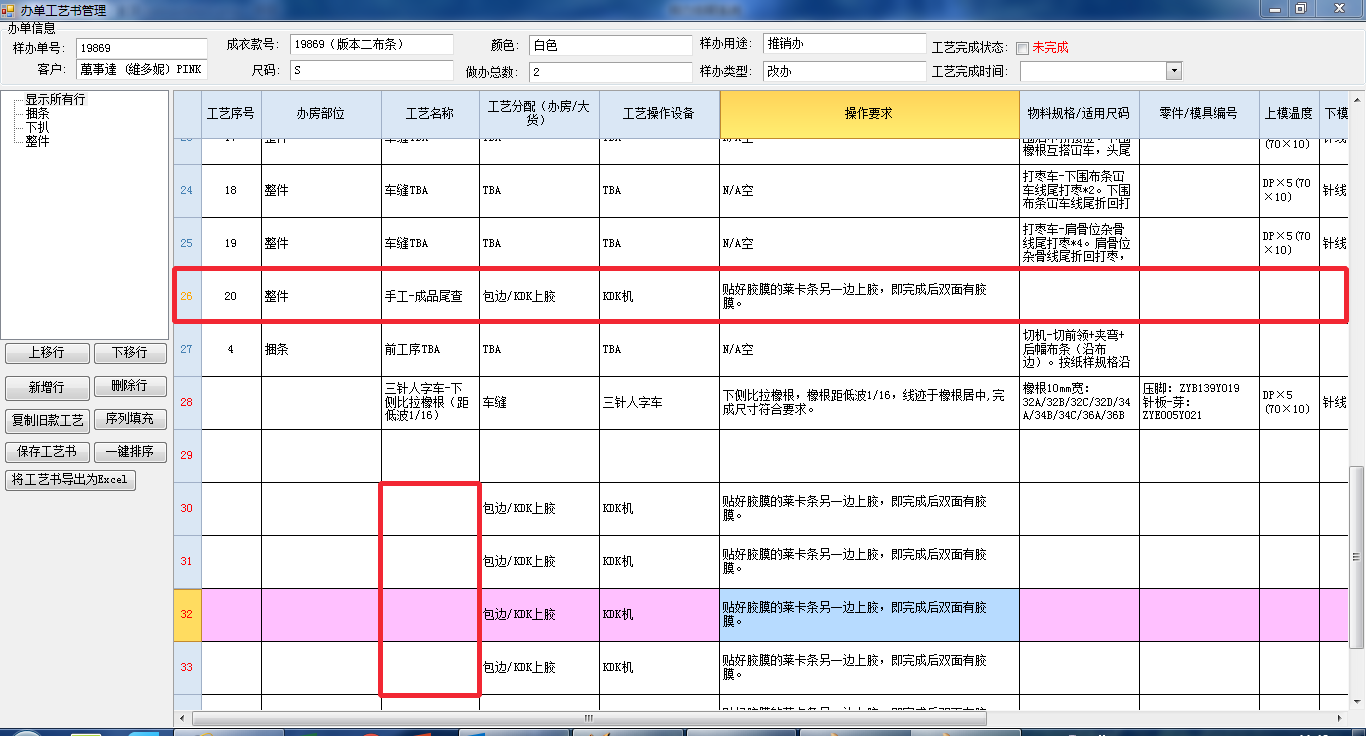Click the 颜色 field showing 白色

[610, 47]
